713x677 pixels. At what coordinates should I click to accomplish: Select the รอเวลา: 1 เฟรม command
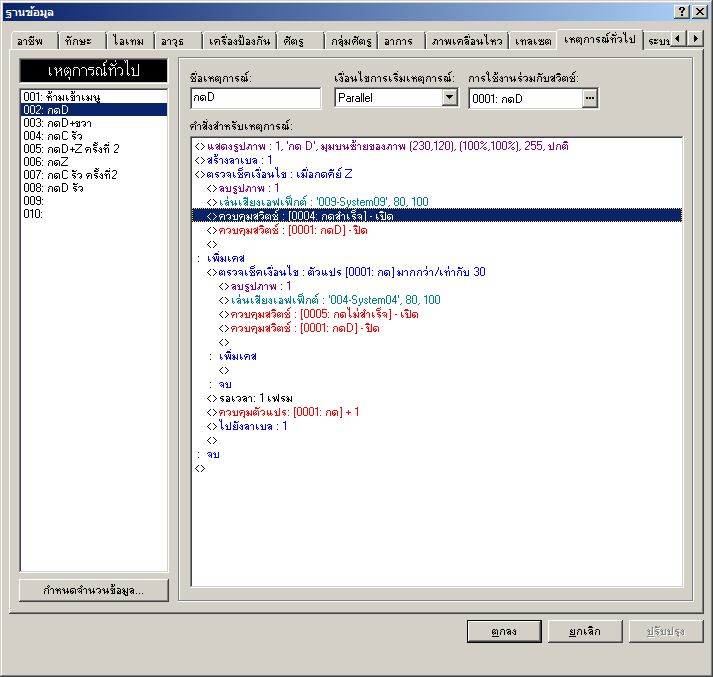pos(437,398)
